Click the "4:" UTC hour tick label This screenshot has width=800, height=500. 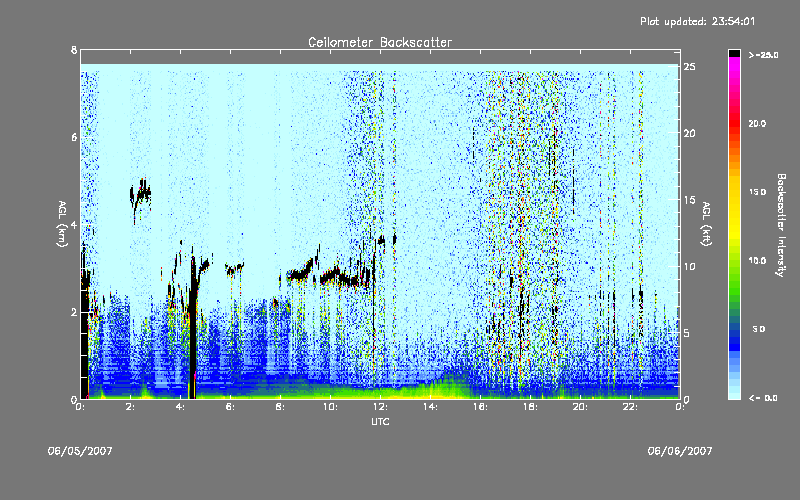181,407
